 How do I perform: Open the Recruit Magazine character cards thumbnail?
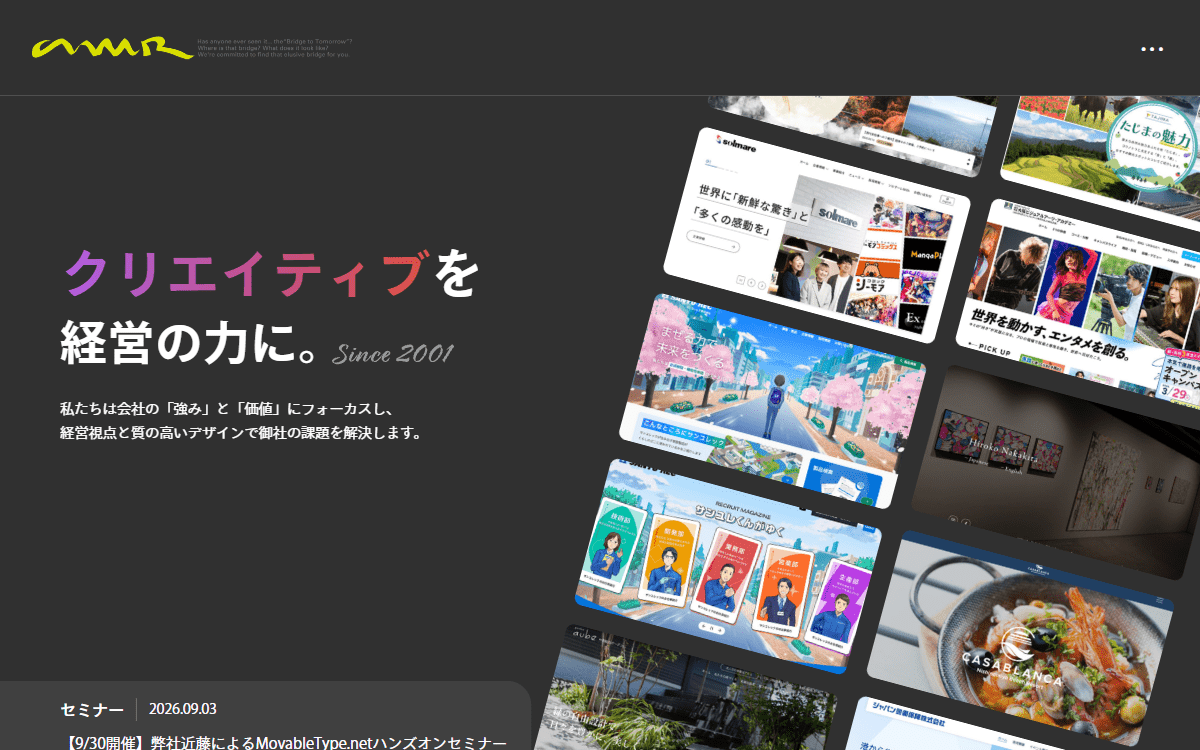728,565
